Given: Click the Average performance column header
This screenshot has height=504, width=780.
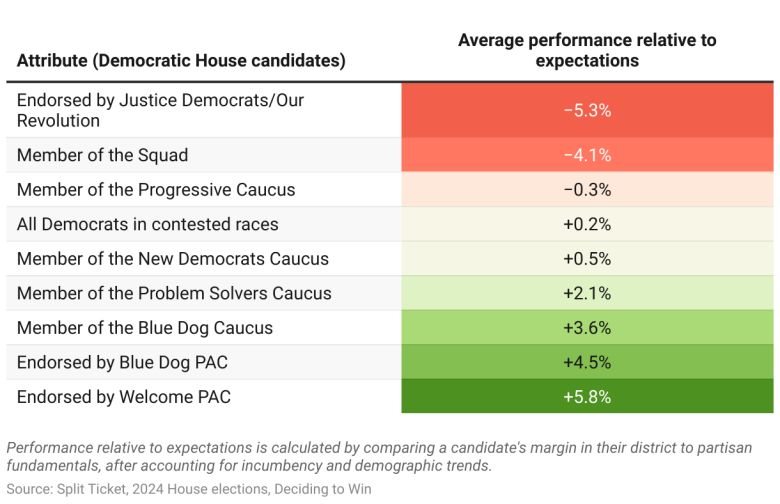Looking at the screenshot, I should point(587,50).
